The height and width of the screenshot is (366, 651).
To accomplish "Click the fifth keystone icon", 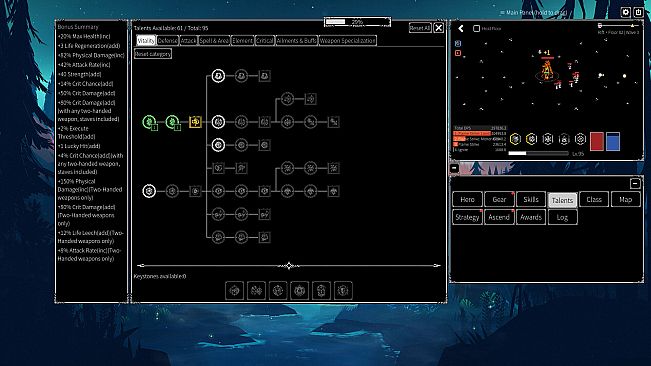I will click(321, 290).
